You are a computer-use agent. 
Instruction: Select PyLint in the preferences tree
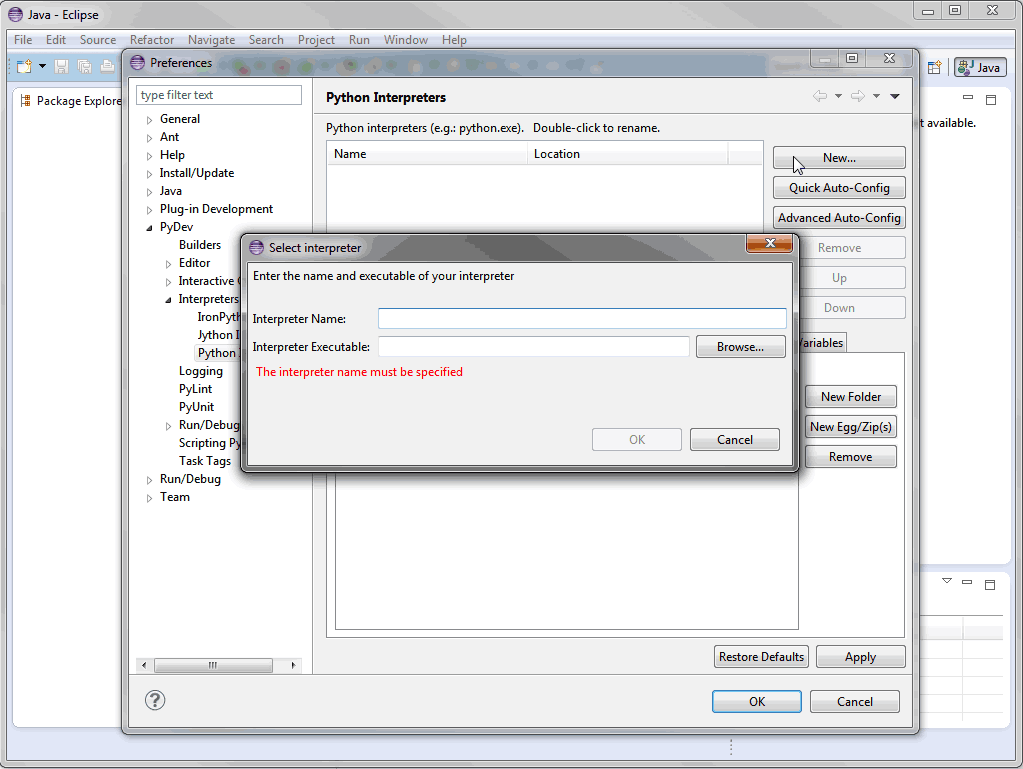[x=196, y=389]
